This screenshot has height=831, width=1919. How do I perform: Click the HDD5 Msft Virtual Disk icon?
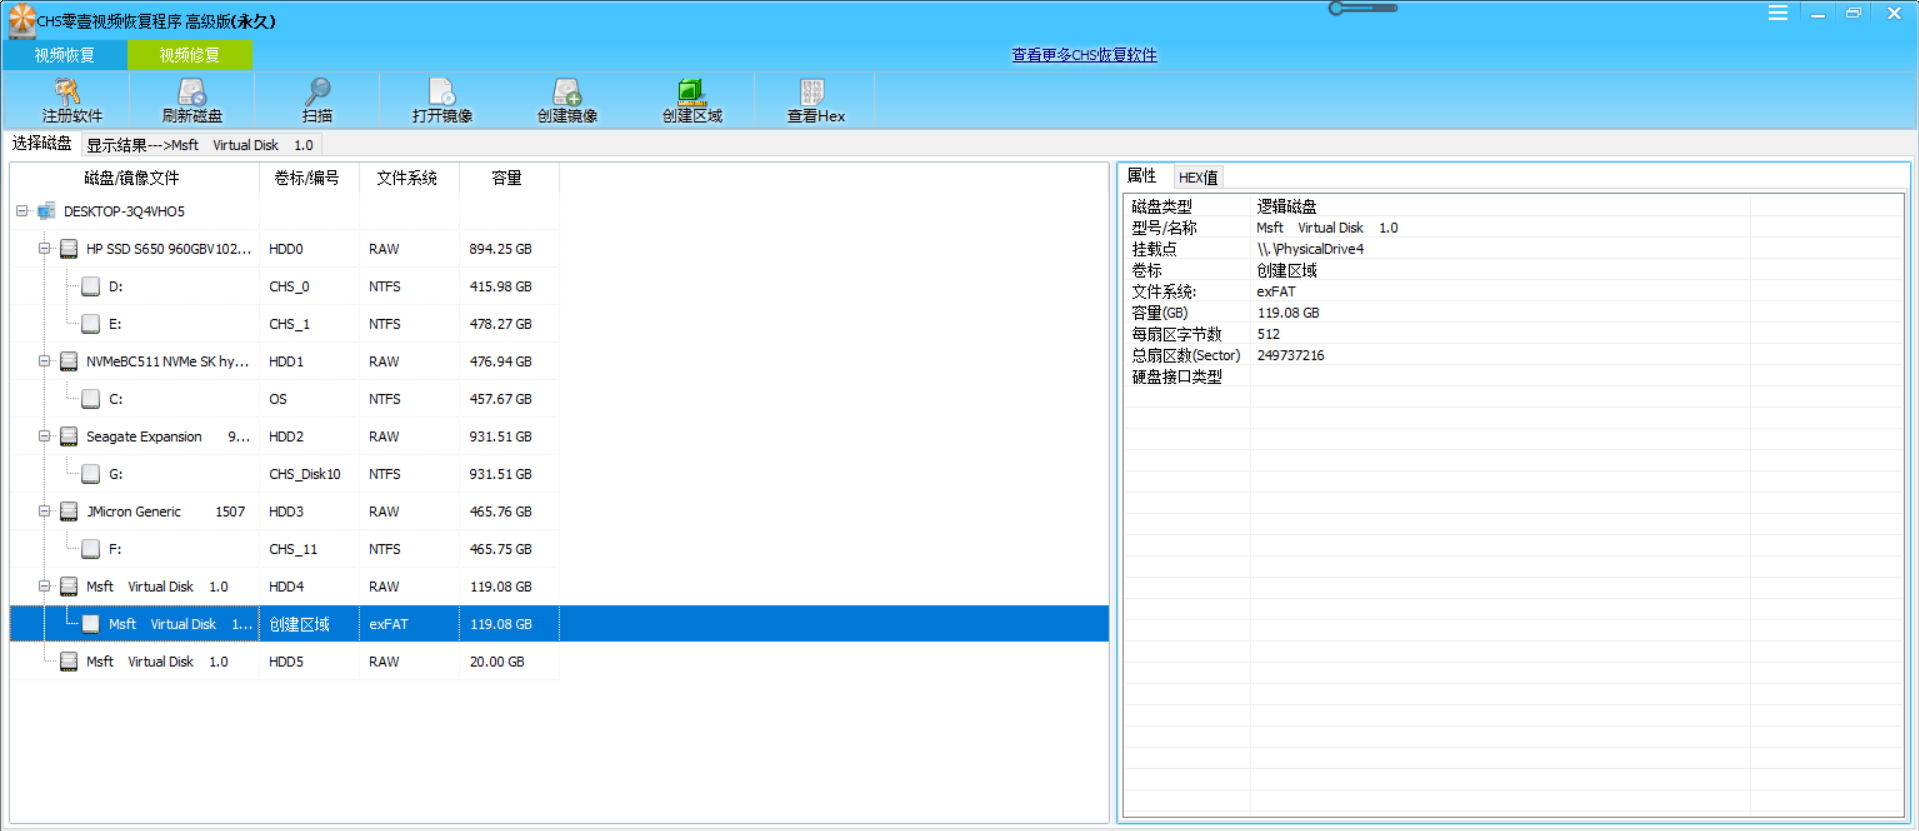(69, 661)
